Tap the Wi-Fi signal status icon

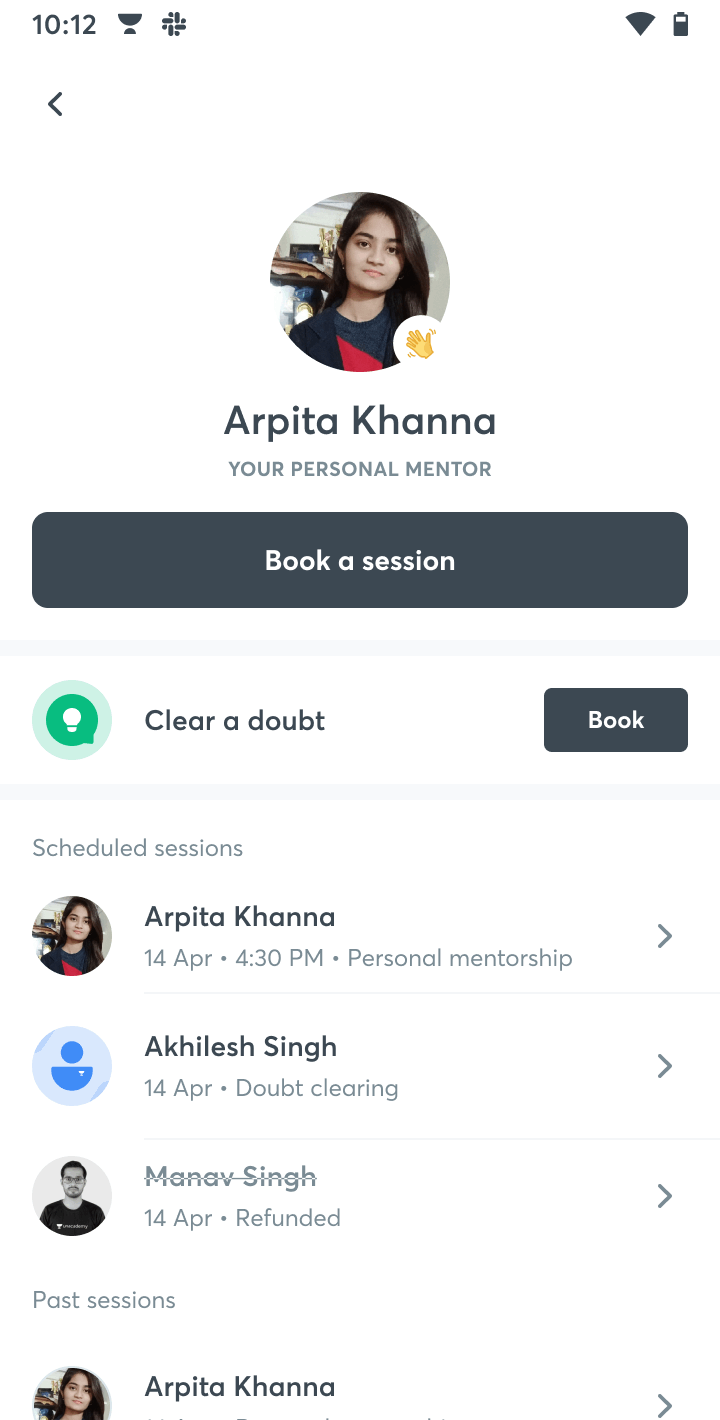coord(640,25)
